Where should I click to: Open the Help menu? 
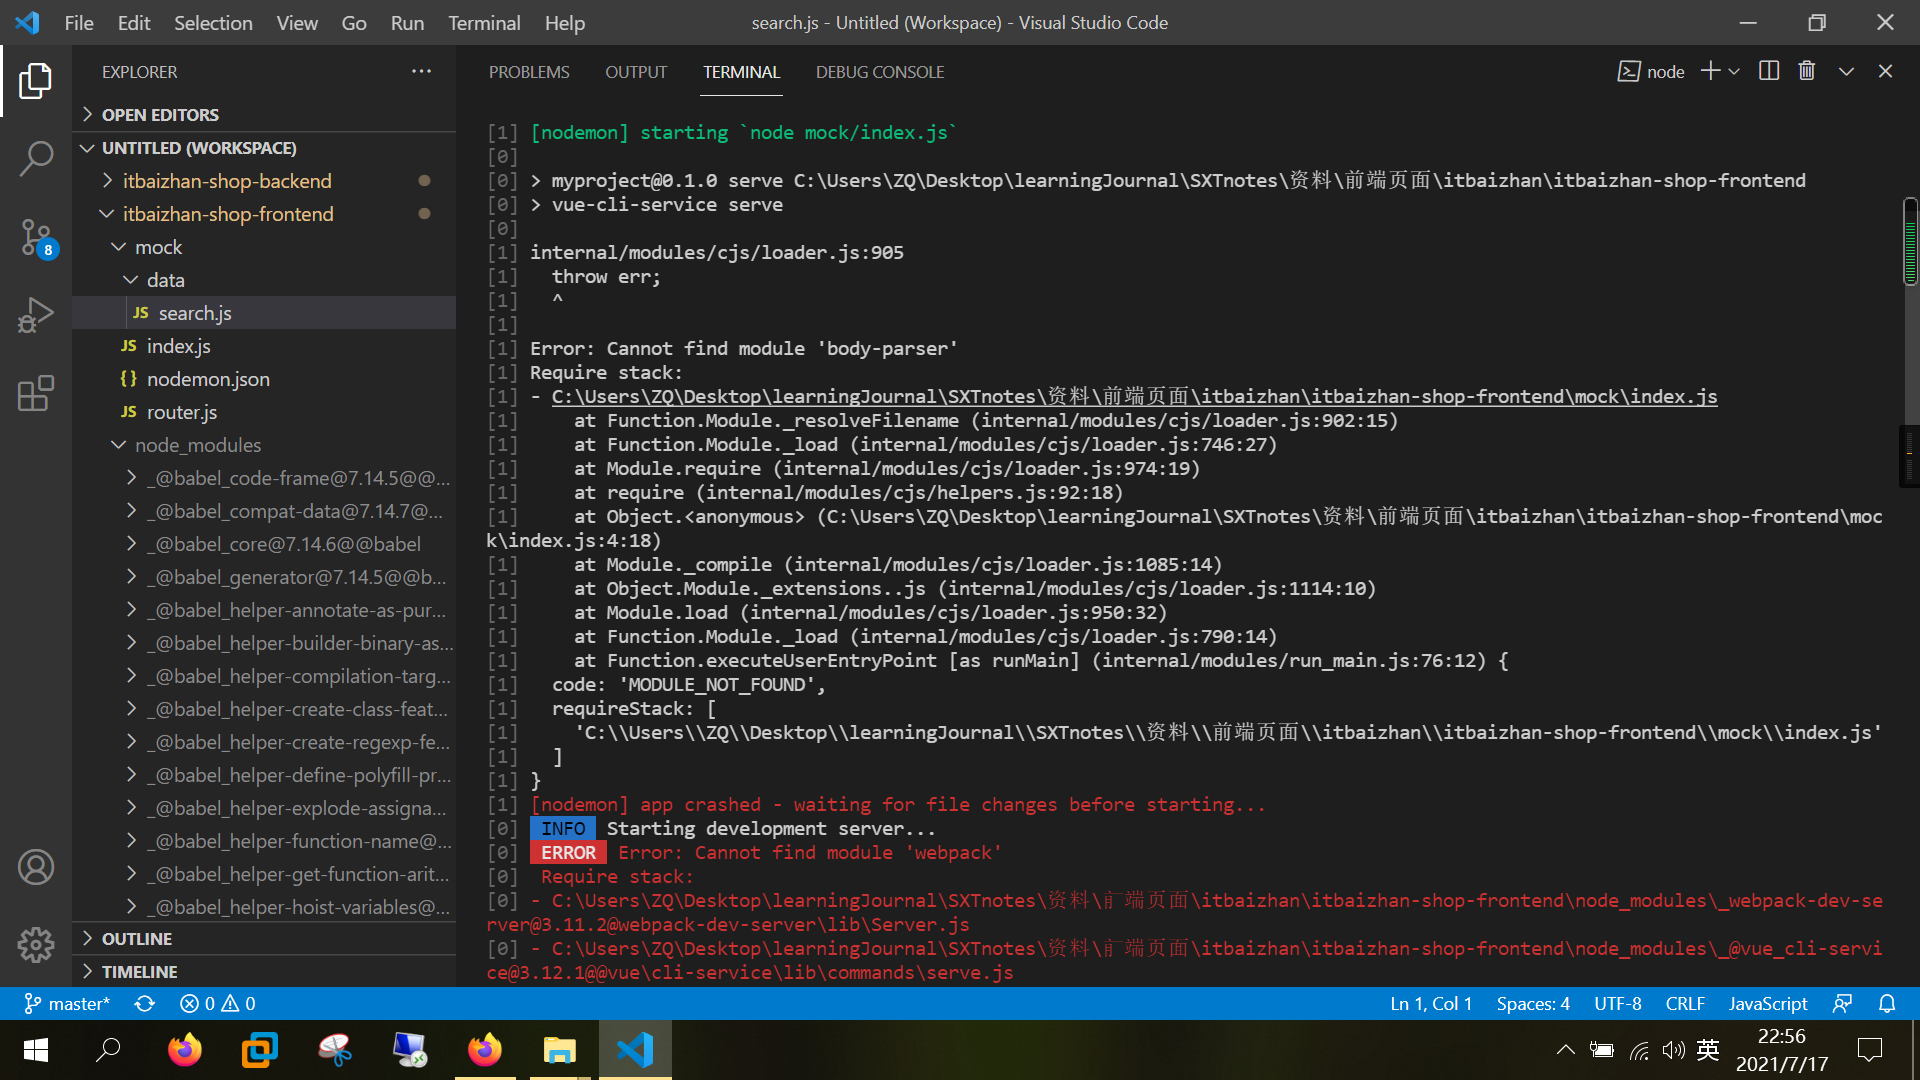(x=565, y=22)
